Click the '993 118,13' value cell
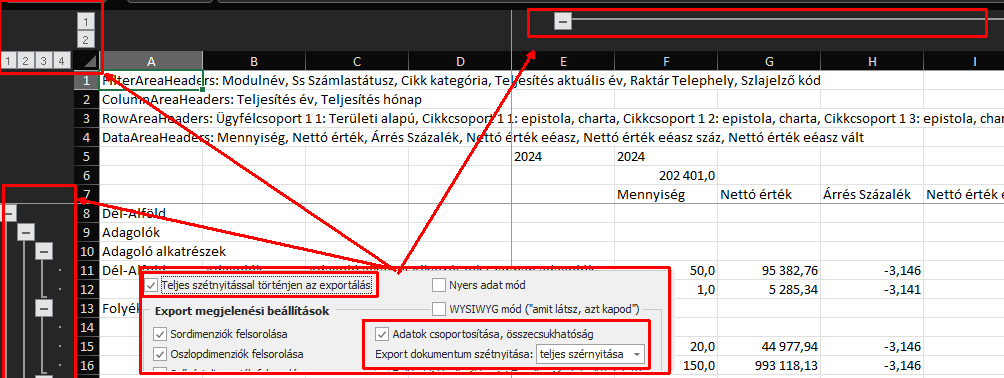 pyautogui.click(x=770, y=366)
